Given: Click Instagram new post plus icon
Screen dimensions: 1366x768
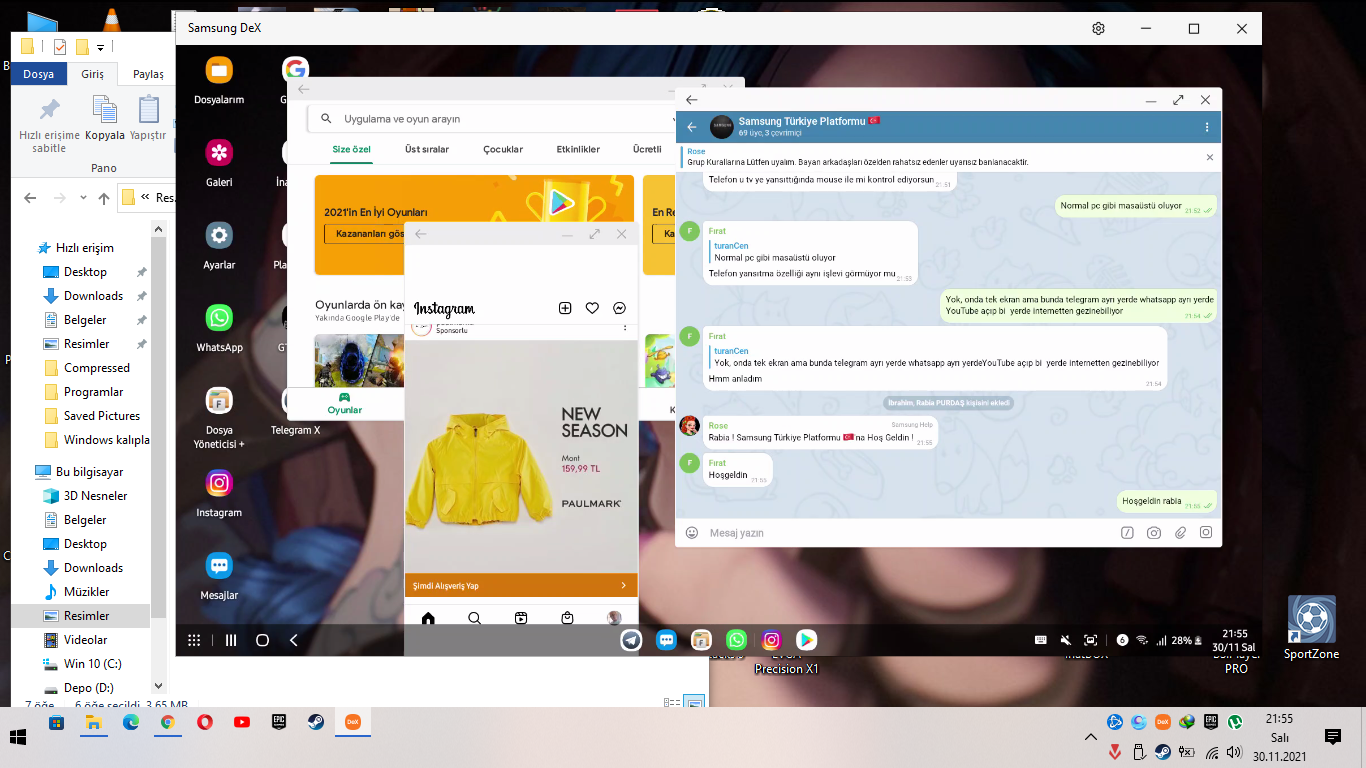Looking at the screenshot, I should point(565,309).
